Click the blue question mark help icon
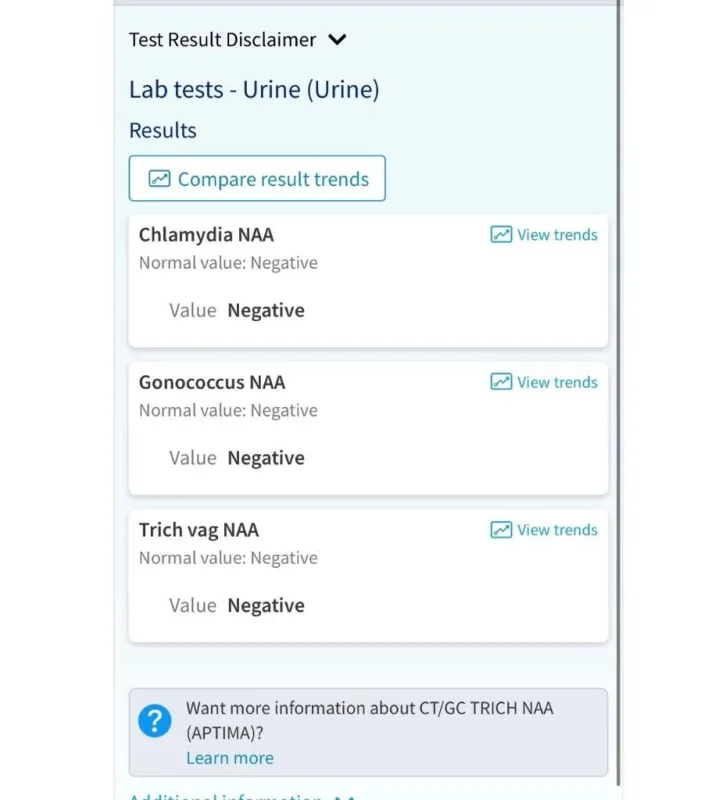Screen dimensions: 726x800 (155, 720)
